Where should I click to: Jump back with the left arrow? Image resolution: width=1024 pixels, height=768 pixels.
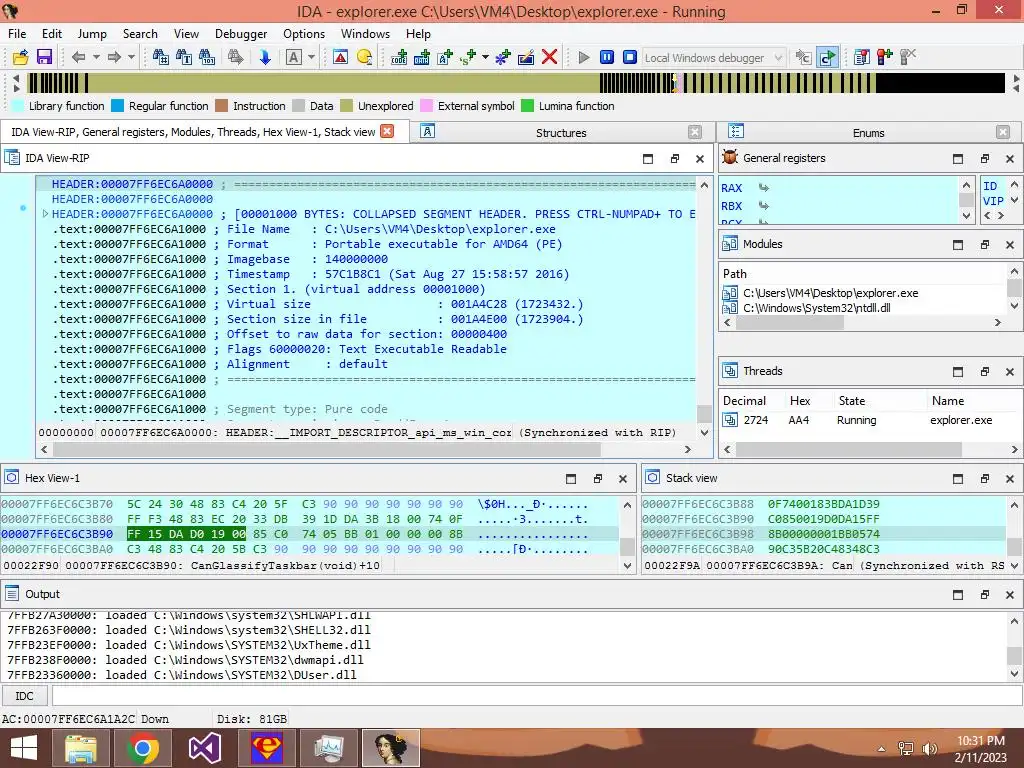[78, 57]
